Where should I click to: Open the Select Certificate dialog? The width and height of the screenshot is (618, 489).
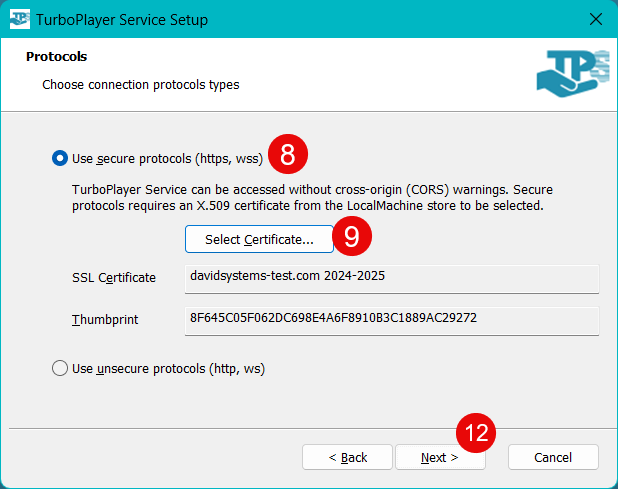[259, 240]
